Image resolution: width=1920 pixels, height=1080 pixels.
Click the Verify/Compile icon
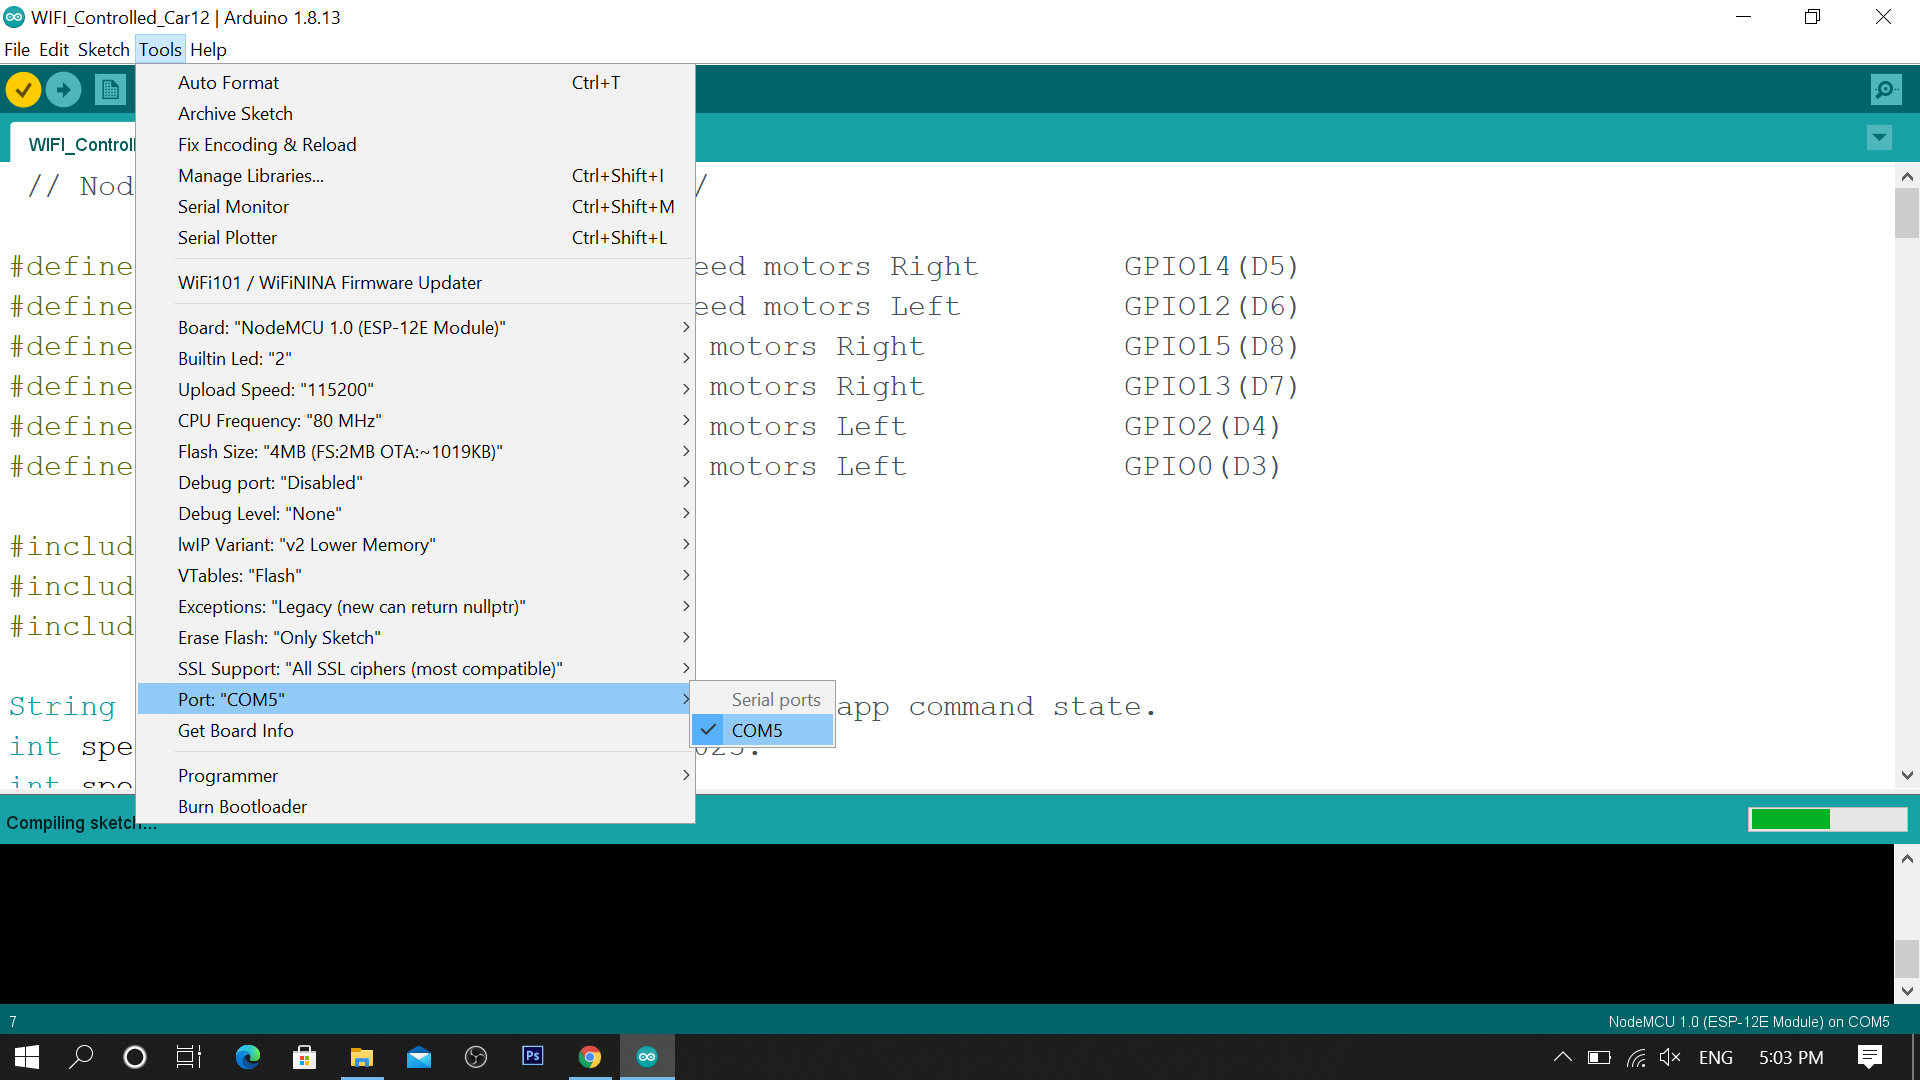(x=24, y=88)
